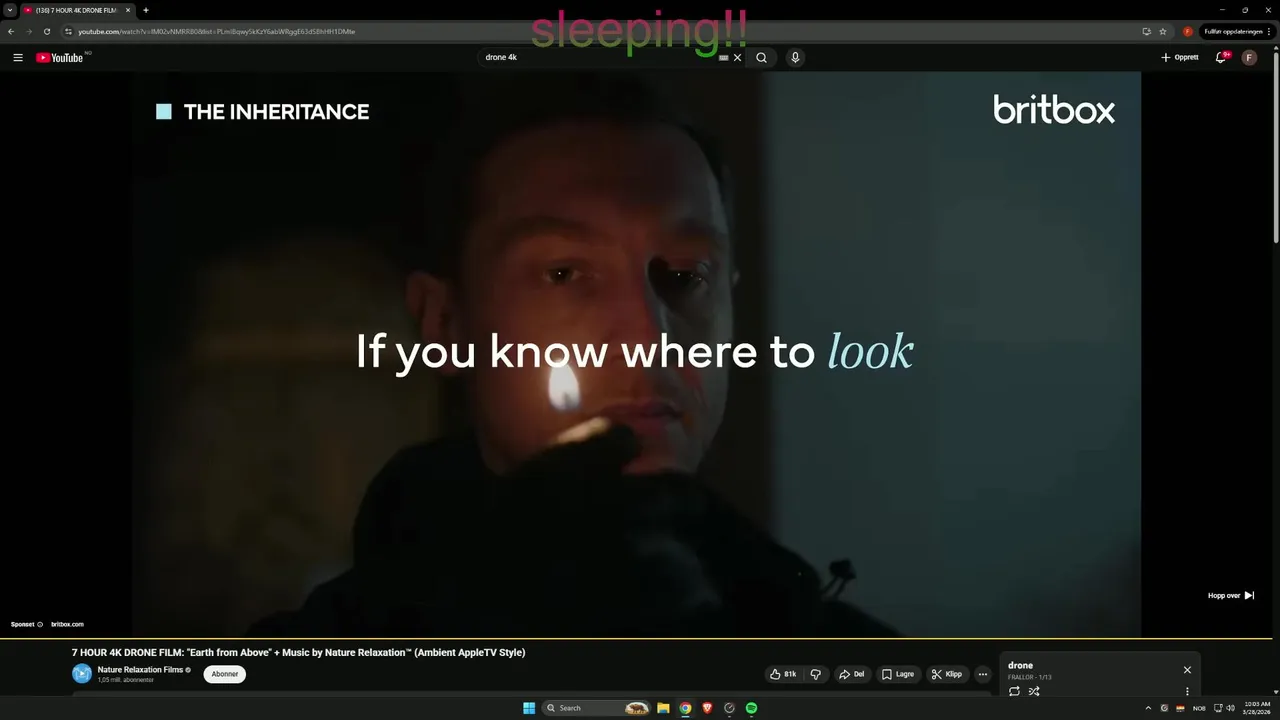This screenshot has width=1280, height=720.
Task: Close the 7 HOUR 4K DRONE FILM tab
Action: pyautogui.click(x=128, y=10)
